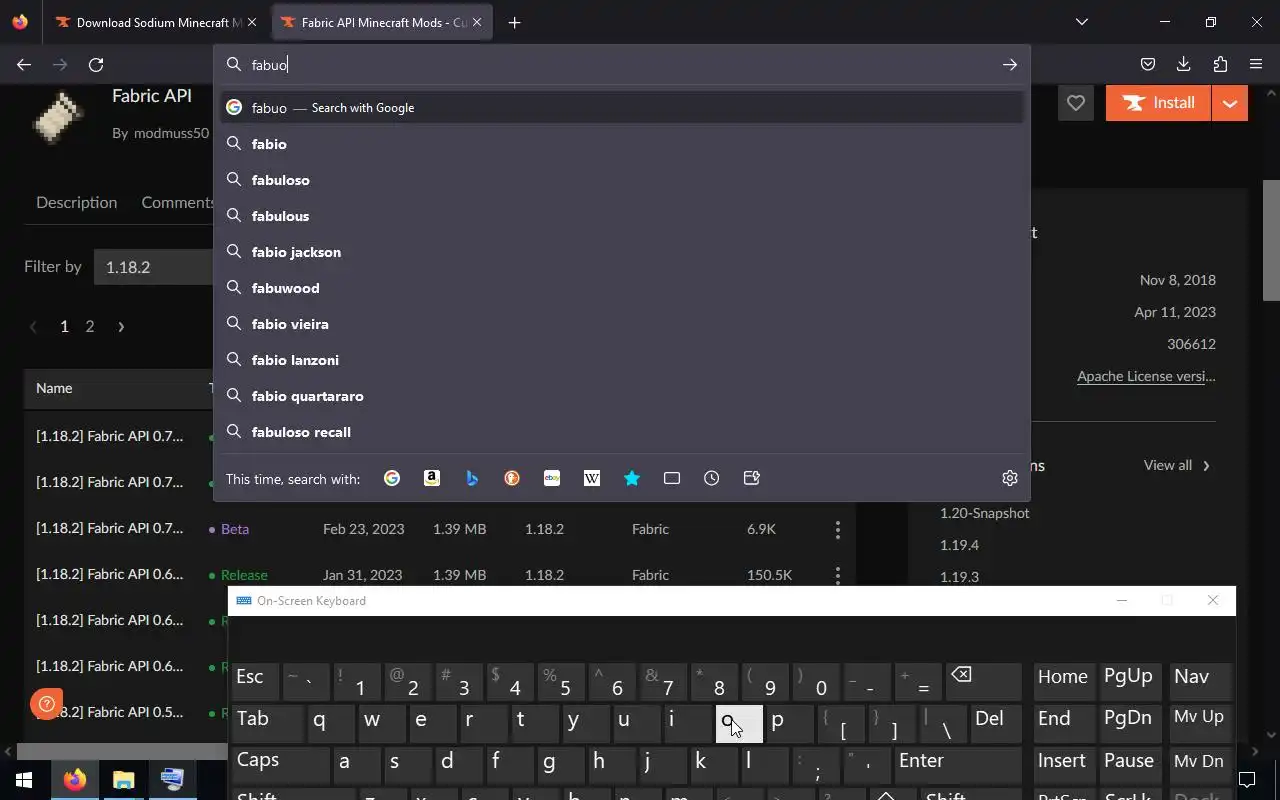Tap the Enter key on the on-screen keyboard
1280x800 pixels.
coord(958,763)
